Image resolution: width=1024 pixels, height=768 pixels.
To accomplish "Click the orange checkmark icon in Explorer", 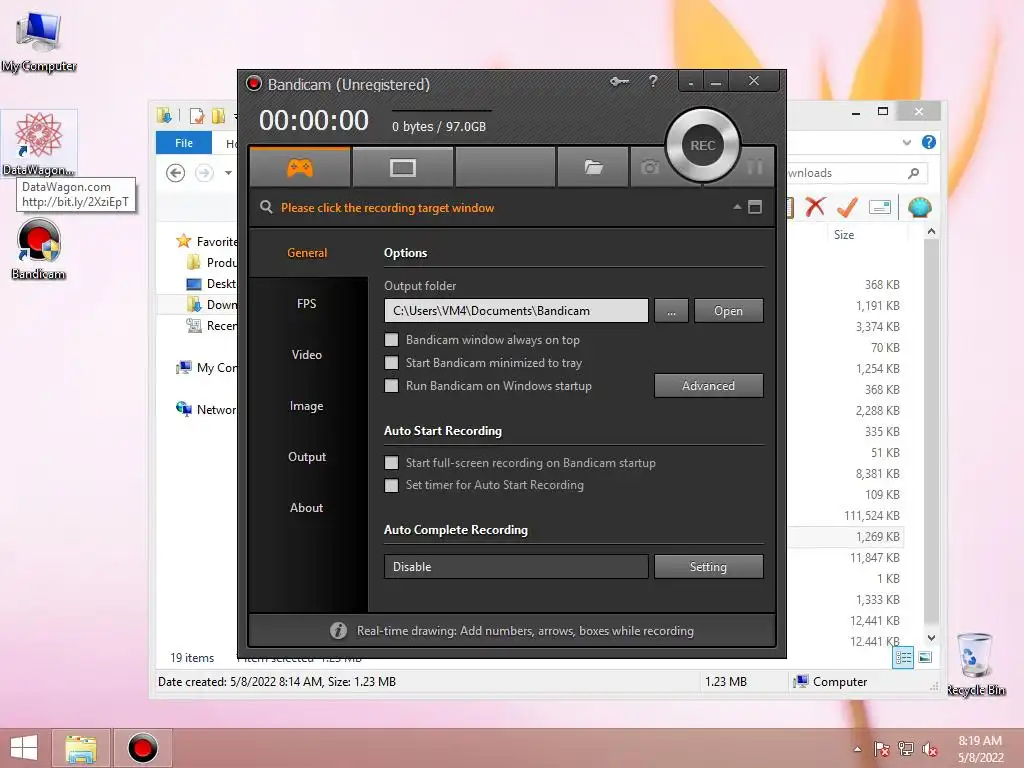I will click(847, 207).
